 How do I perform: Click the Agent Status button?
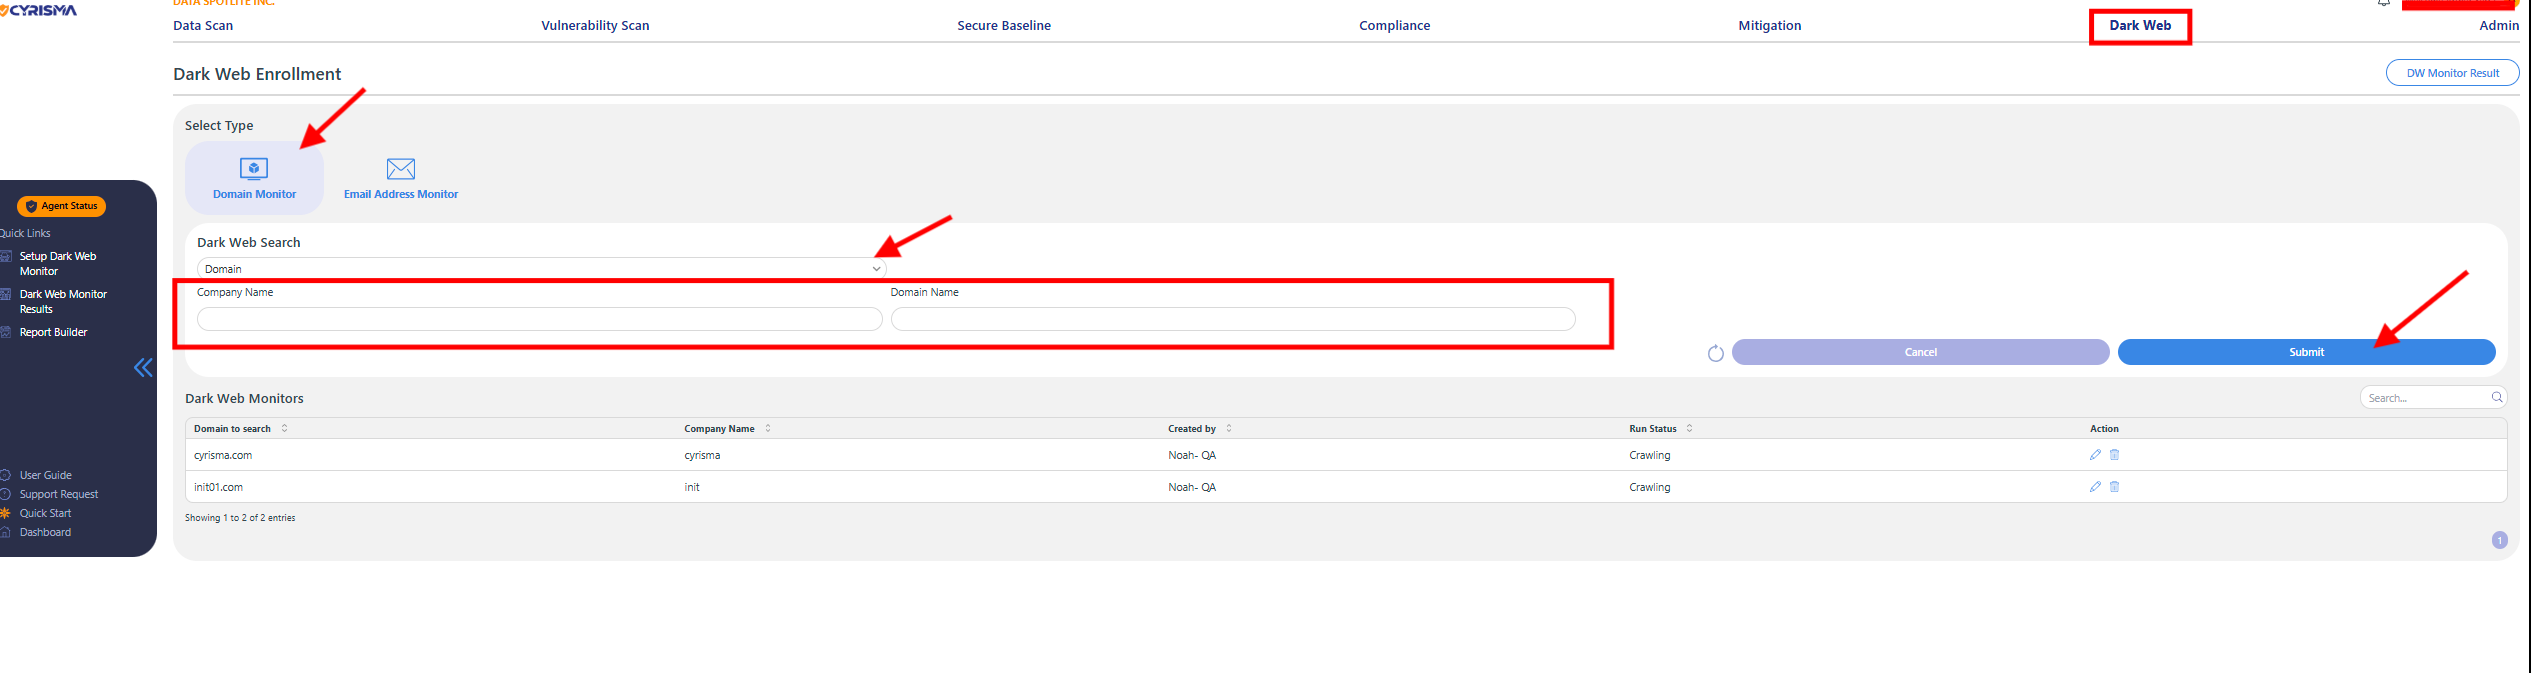61,206
